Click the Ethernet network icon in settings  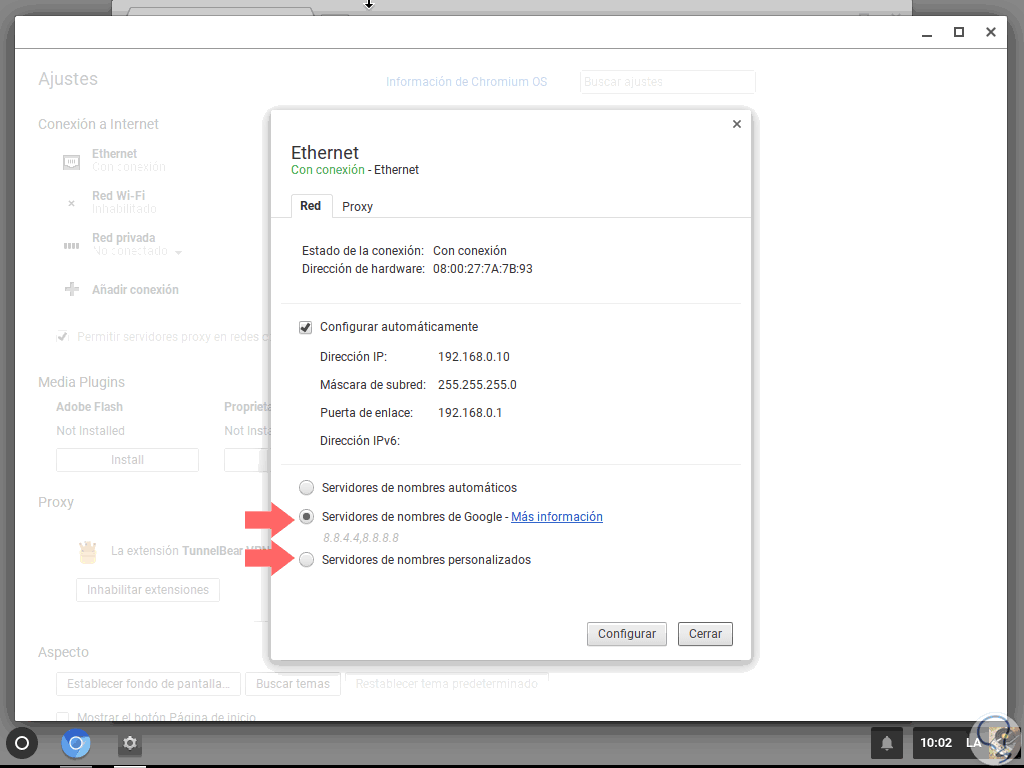pos(71,161)
